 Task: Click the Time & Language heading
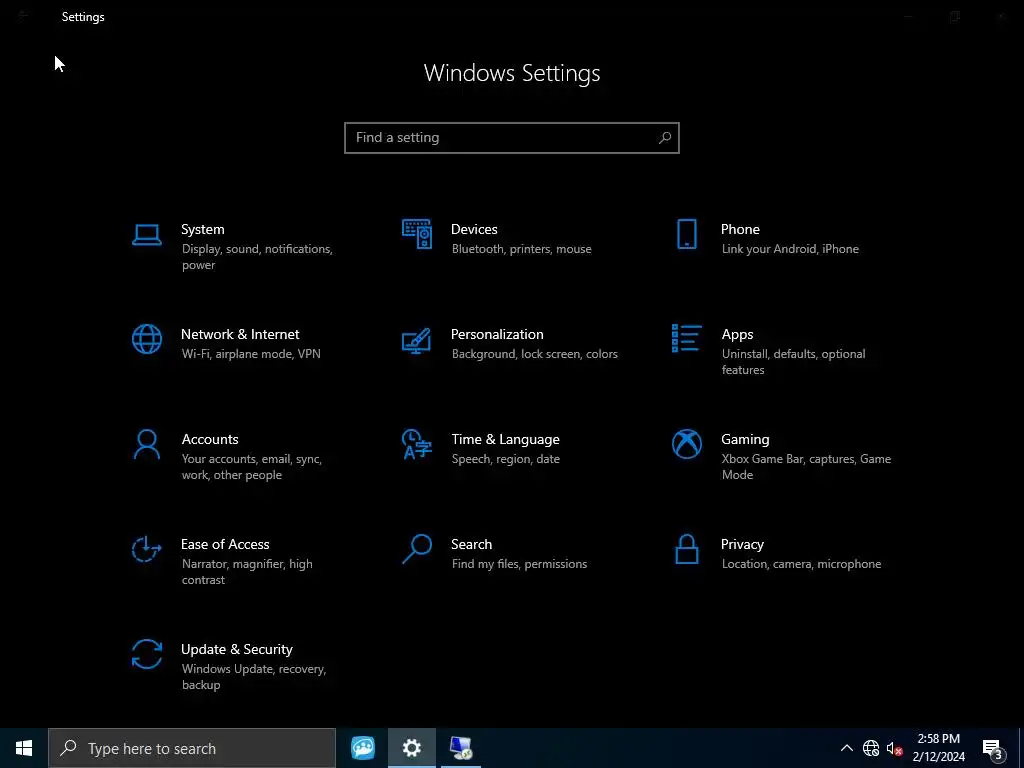pyautogui.click(x=505, y=440)
